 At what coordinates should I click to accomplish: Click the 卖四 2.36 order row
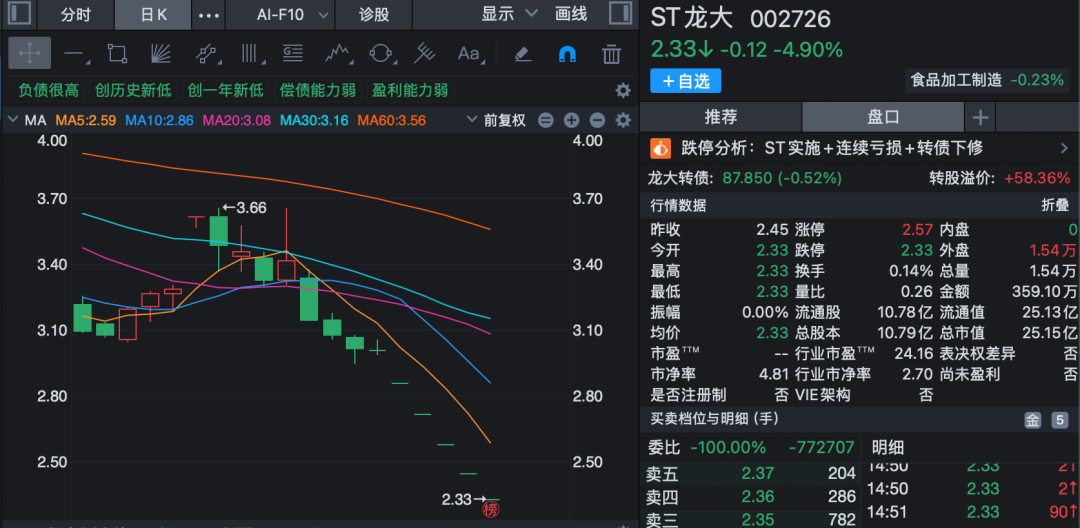(x=750, y=496)
